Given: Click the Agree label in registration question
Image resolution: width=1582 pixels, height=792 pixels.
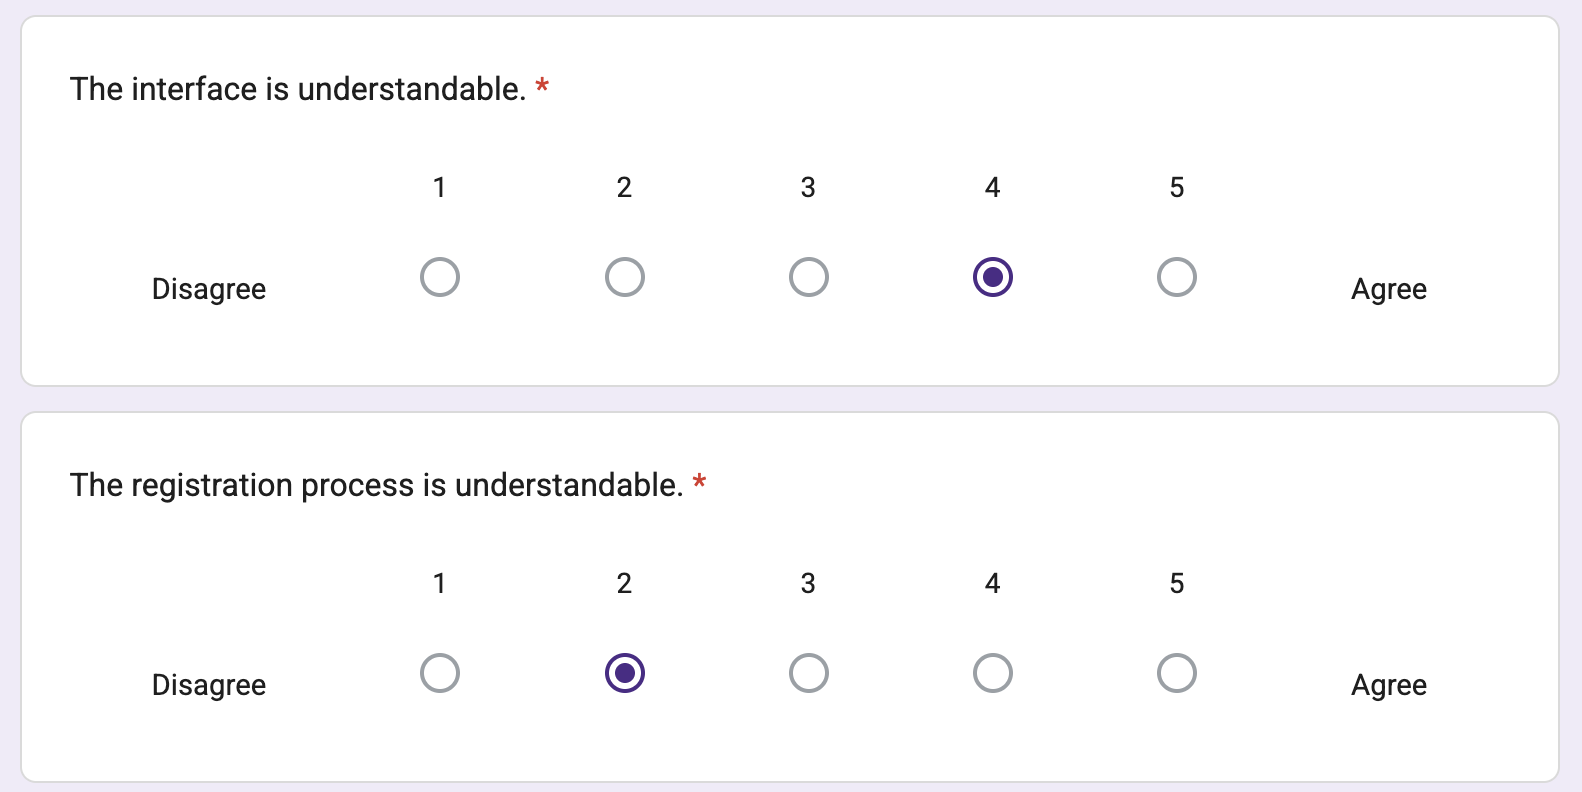Looking at the screenshot, I should click(x=1388, y=685).
